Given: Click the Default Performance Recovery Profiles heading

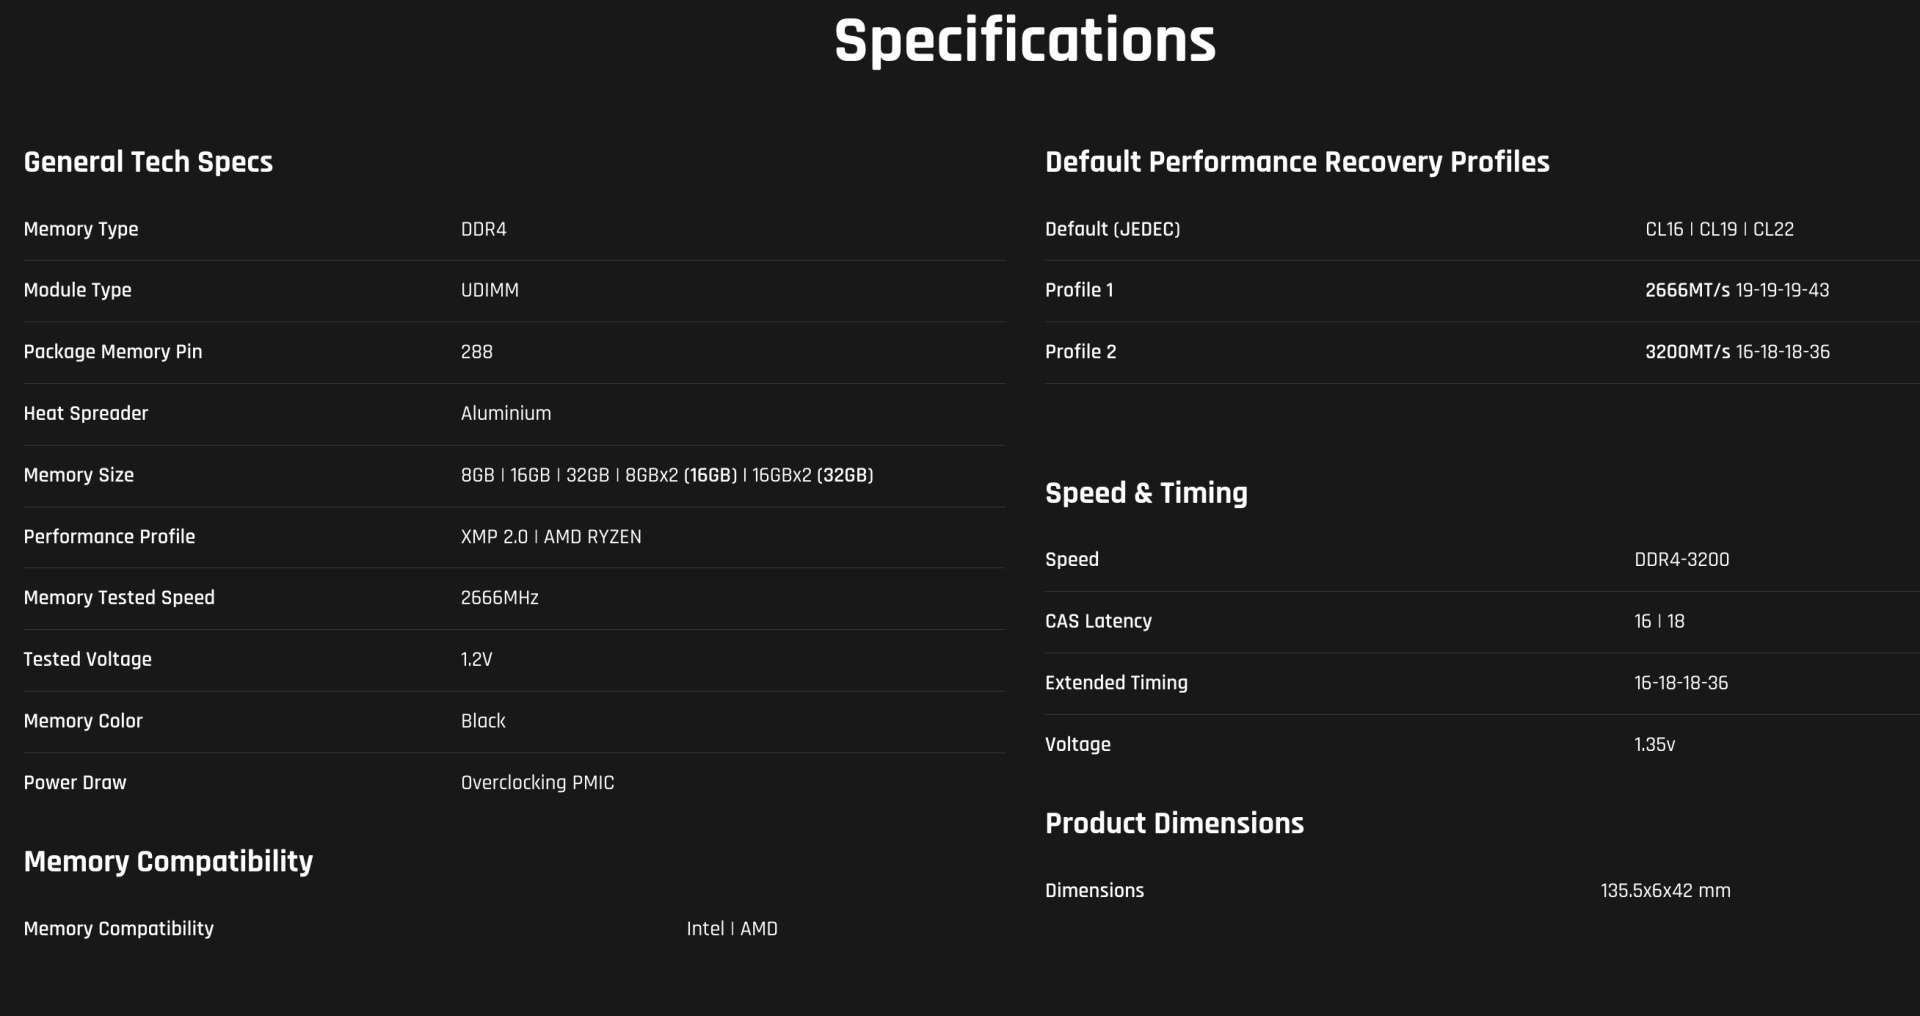Looking at the screenshot, I should pyautogui.click(x=1297, y=162).
